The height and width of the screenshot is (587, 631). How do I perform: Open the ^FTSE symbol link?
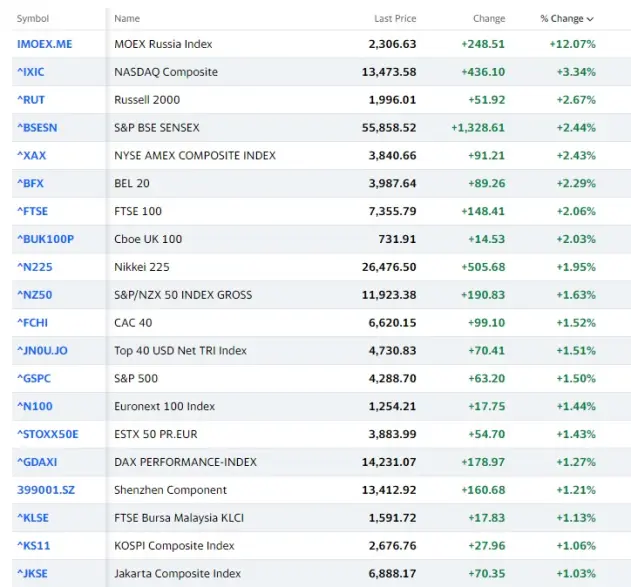(x=32, y=211)
